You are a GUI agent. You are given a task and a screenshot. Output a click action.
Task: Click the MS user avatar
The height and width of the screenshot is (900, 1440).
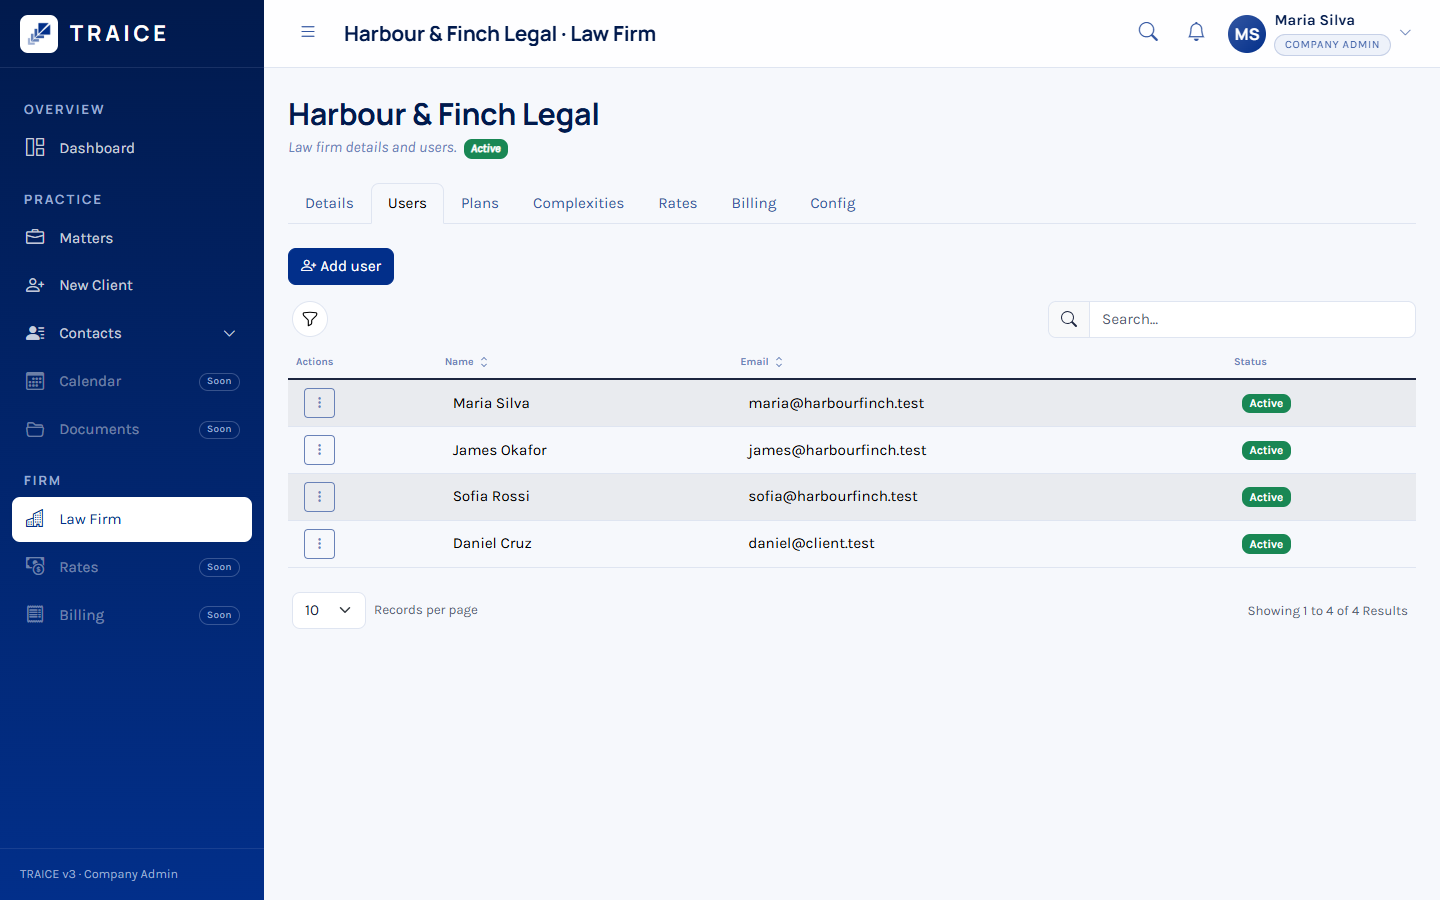1247,34
